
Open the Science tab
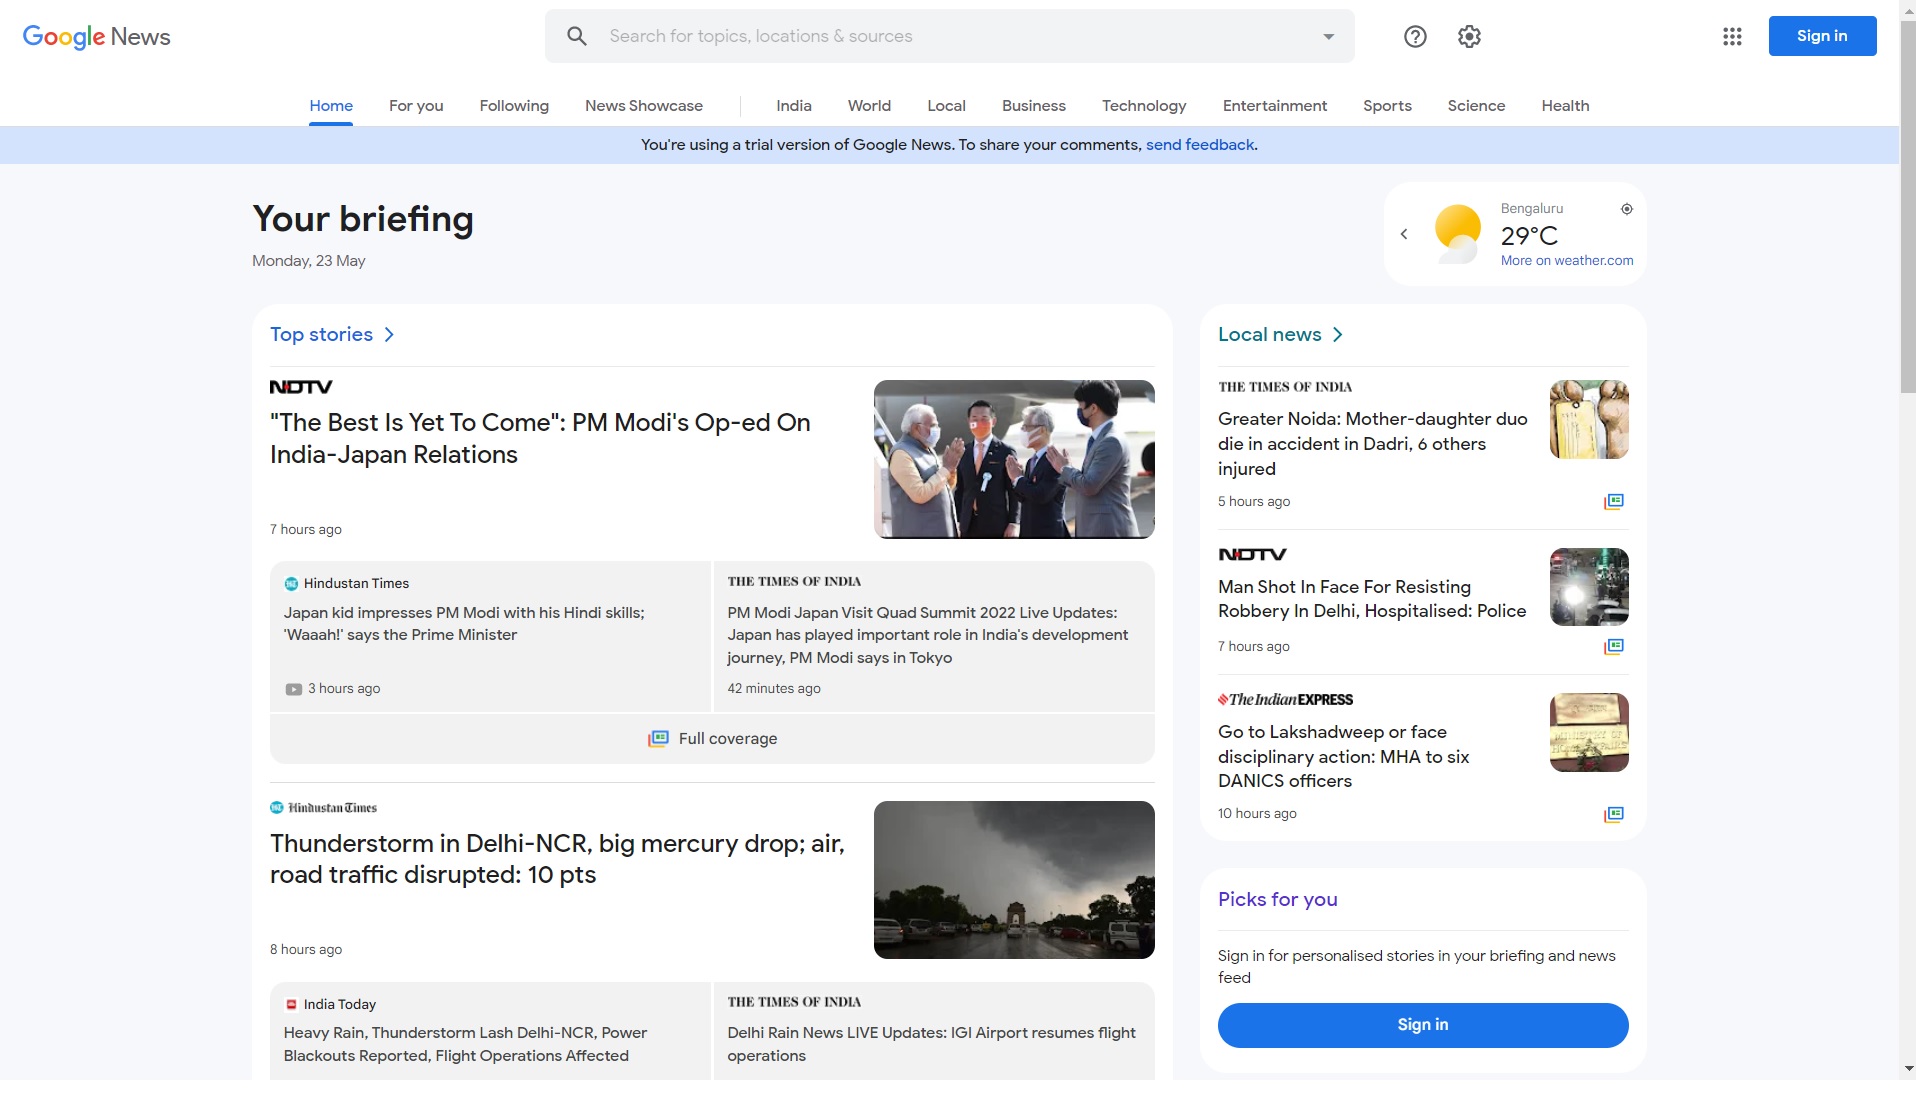point(1476,106)
